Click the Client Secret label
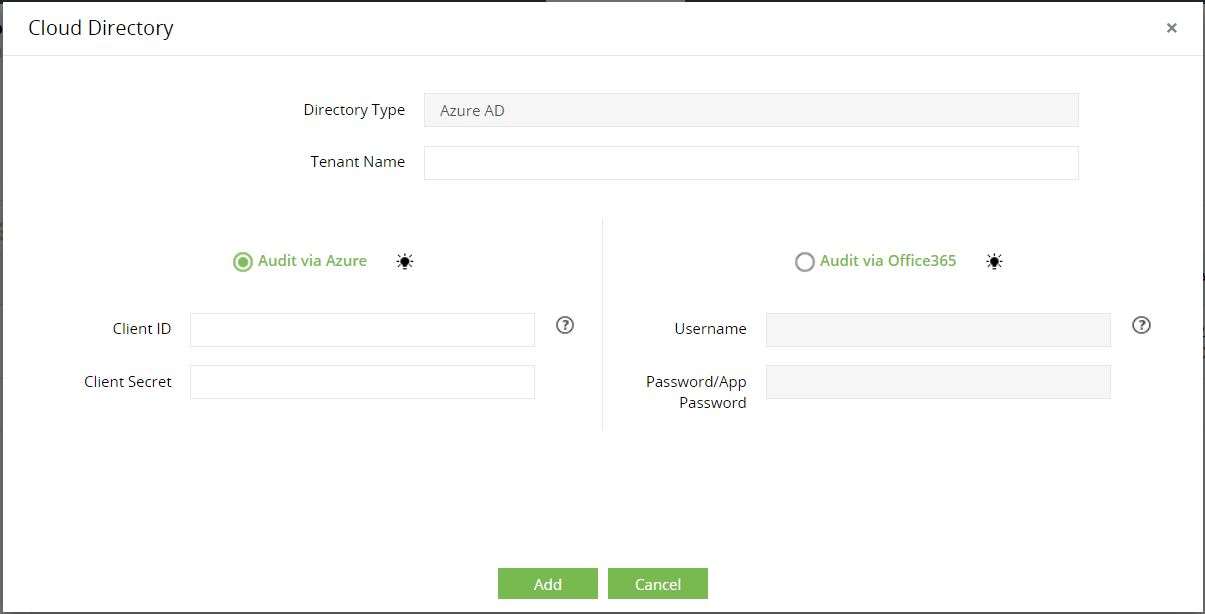The height and width of the screenshot is (614, 1205). (x=128, y=382)
